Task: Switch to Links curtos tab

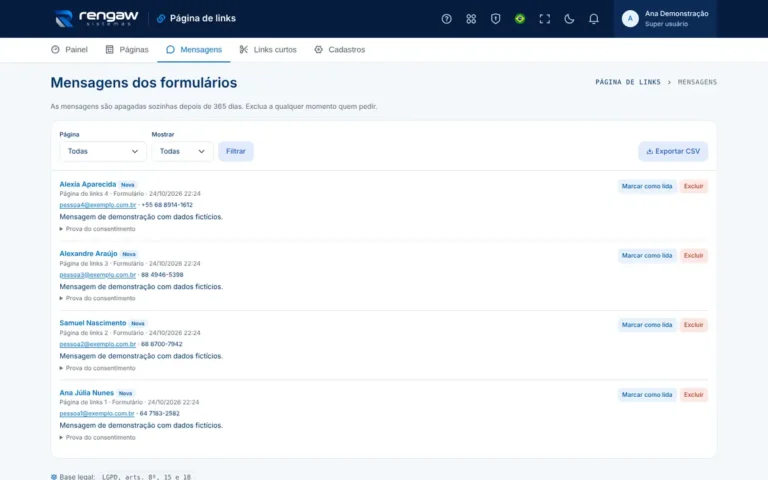Action: click(268, 49)
